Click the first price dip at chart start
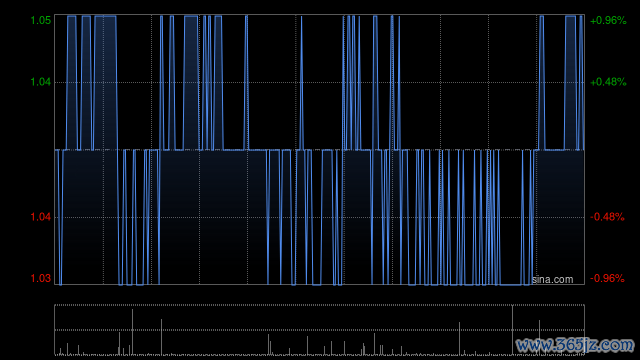 [x=60, y=217]
